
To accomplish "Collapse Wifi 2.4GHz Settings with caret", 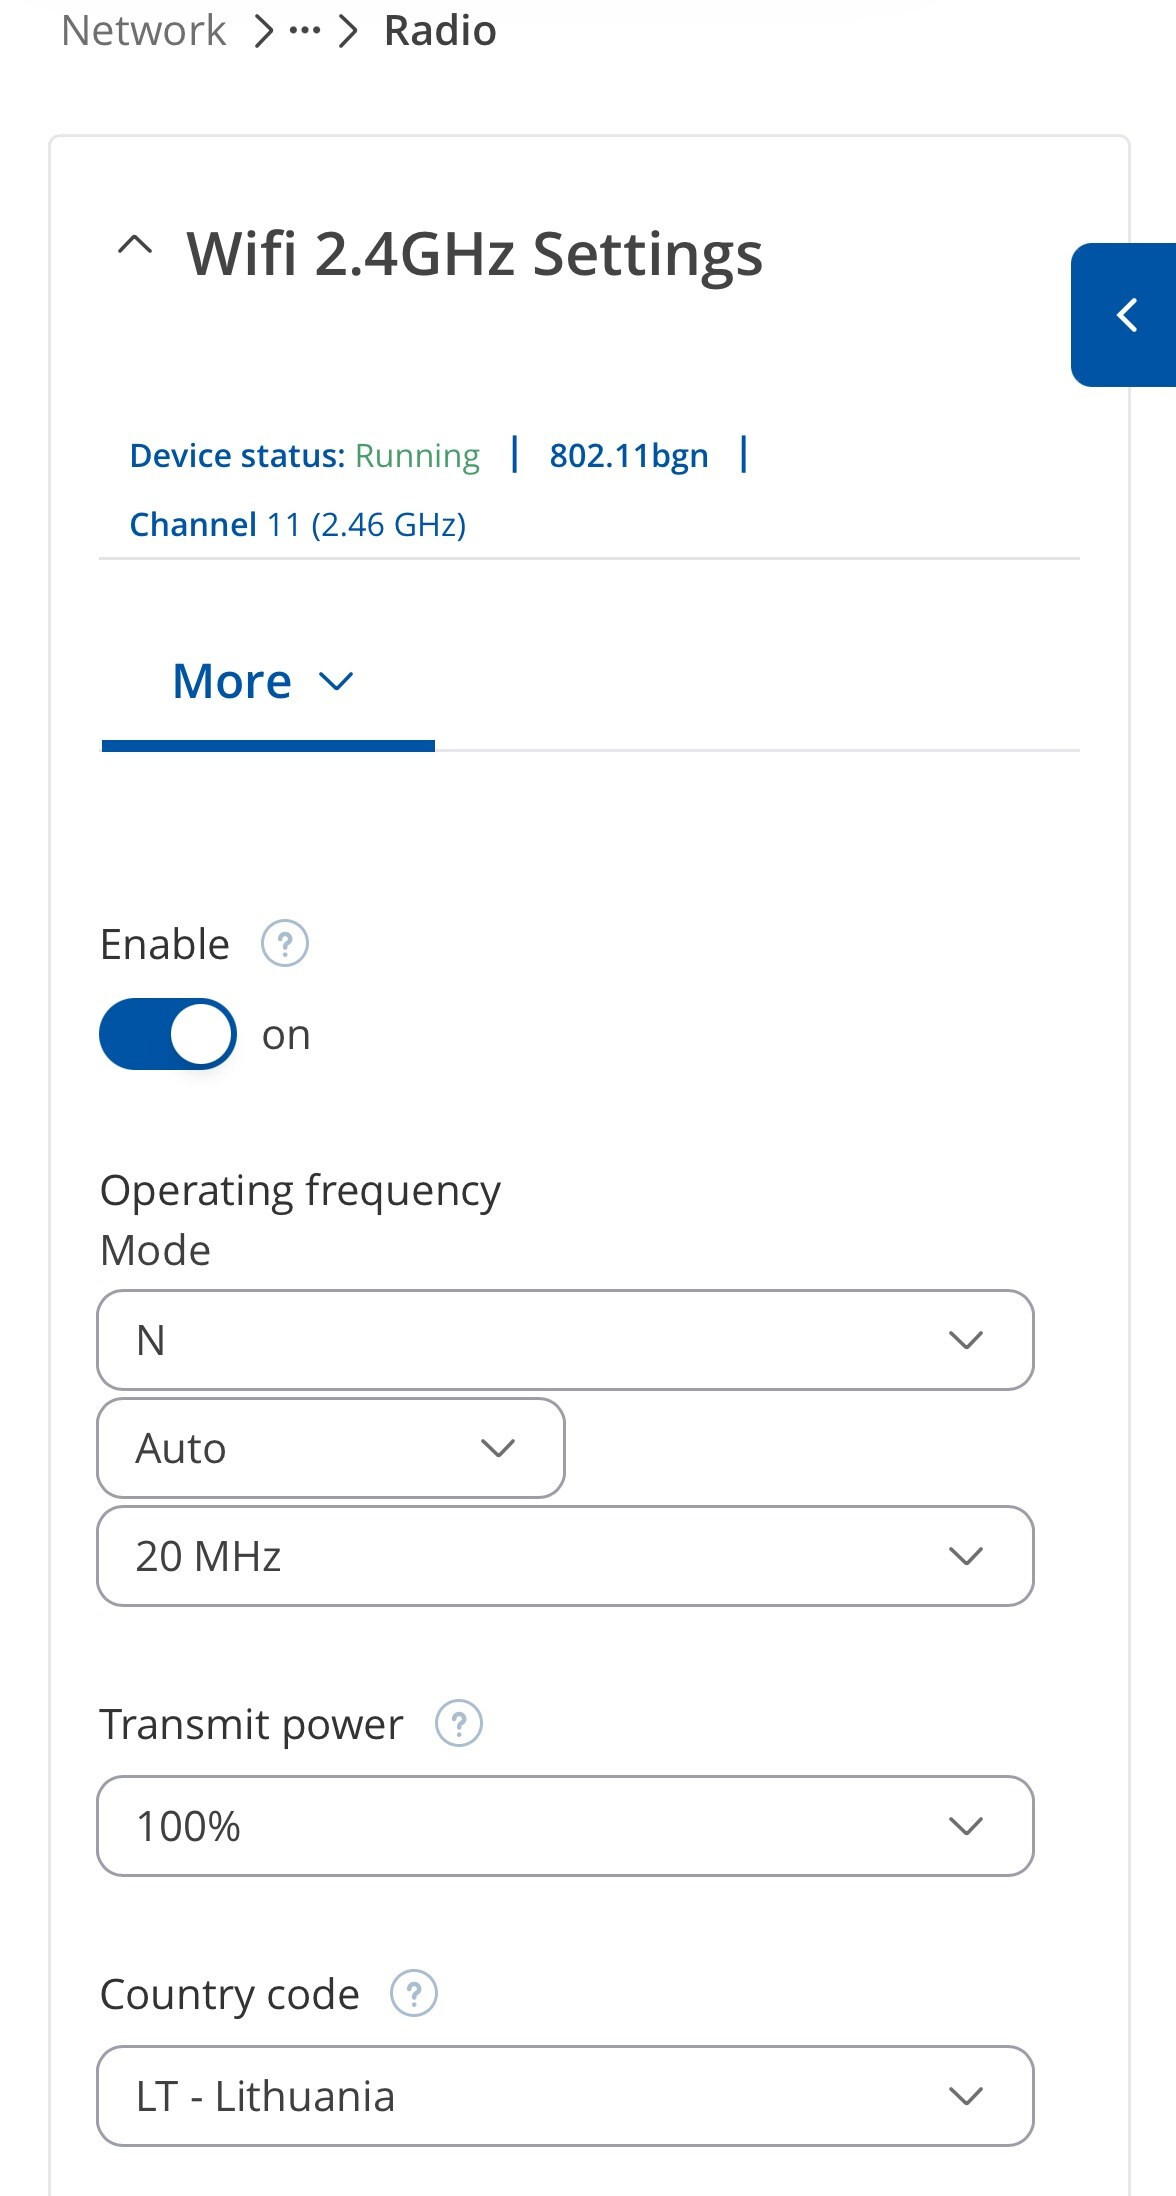I will (x=135, y=246).
